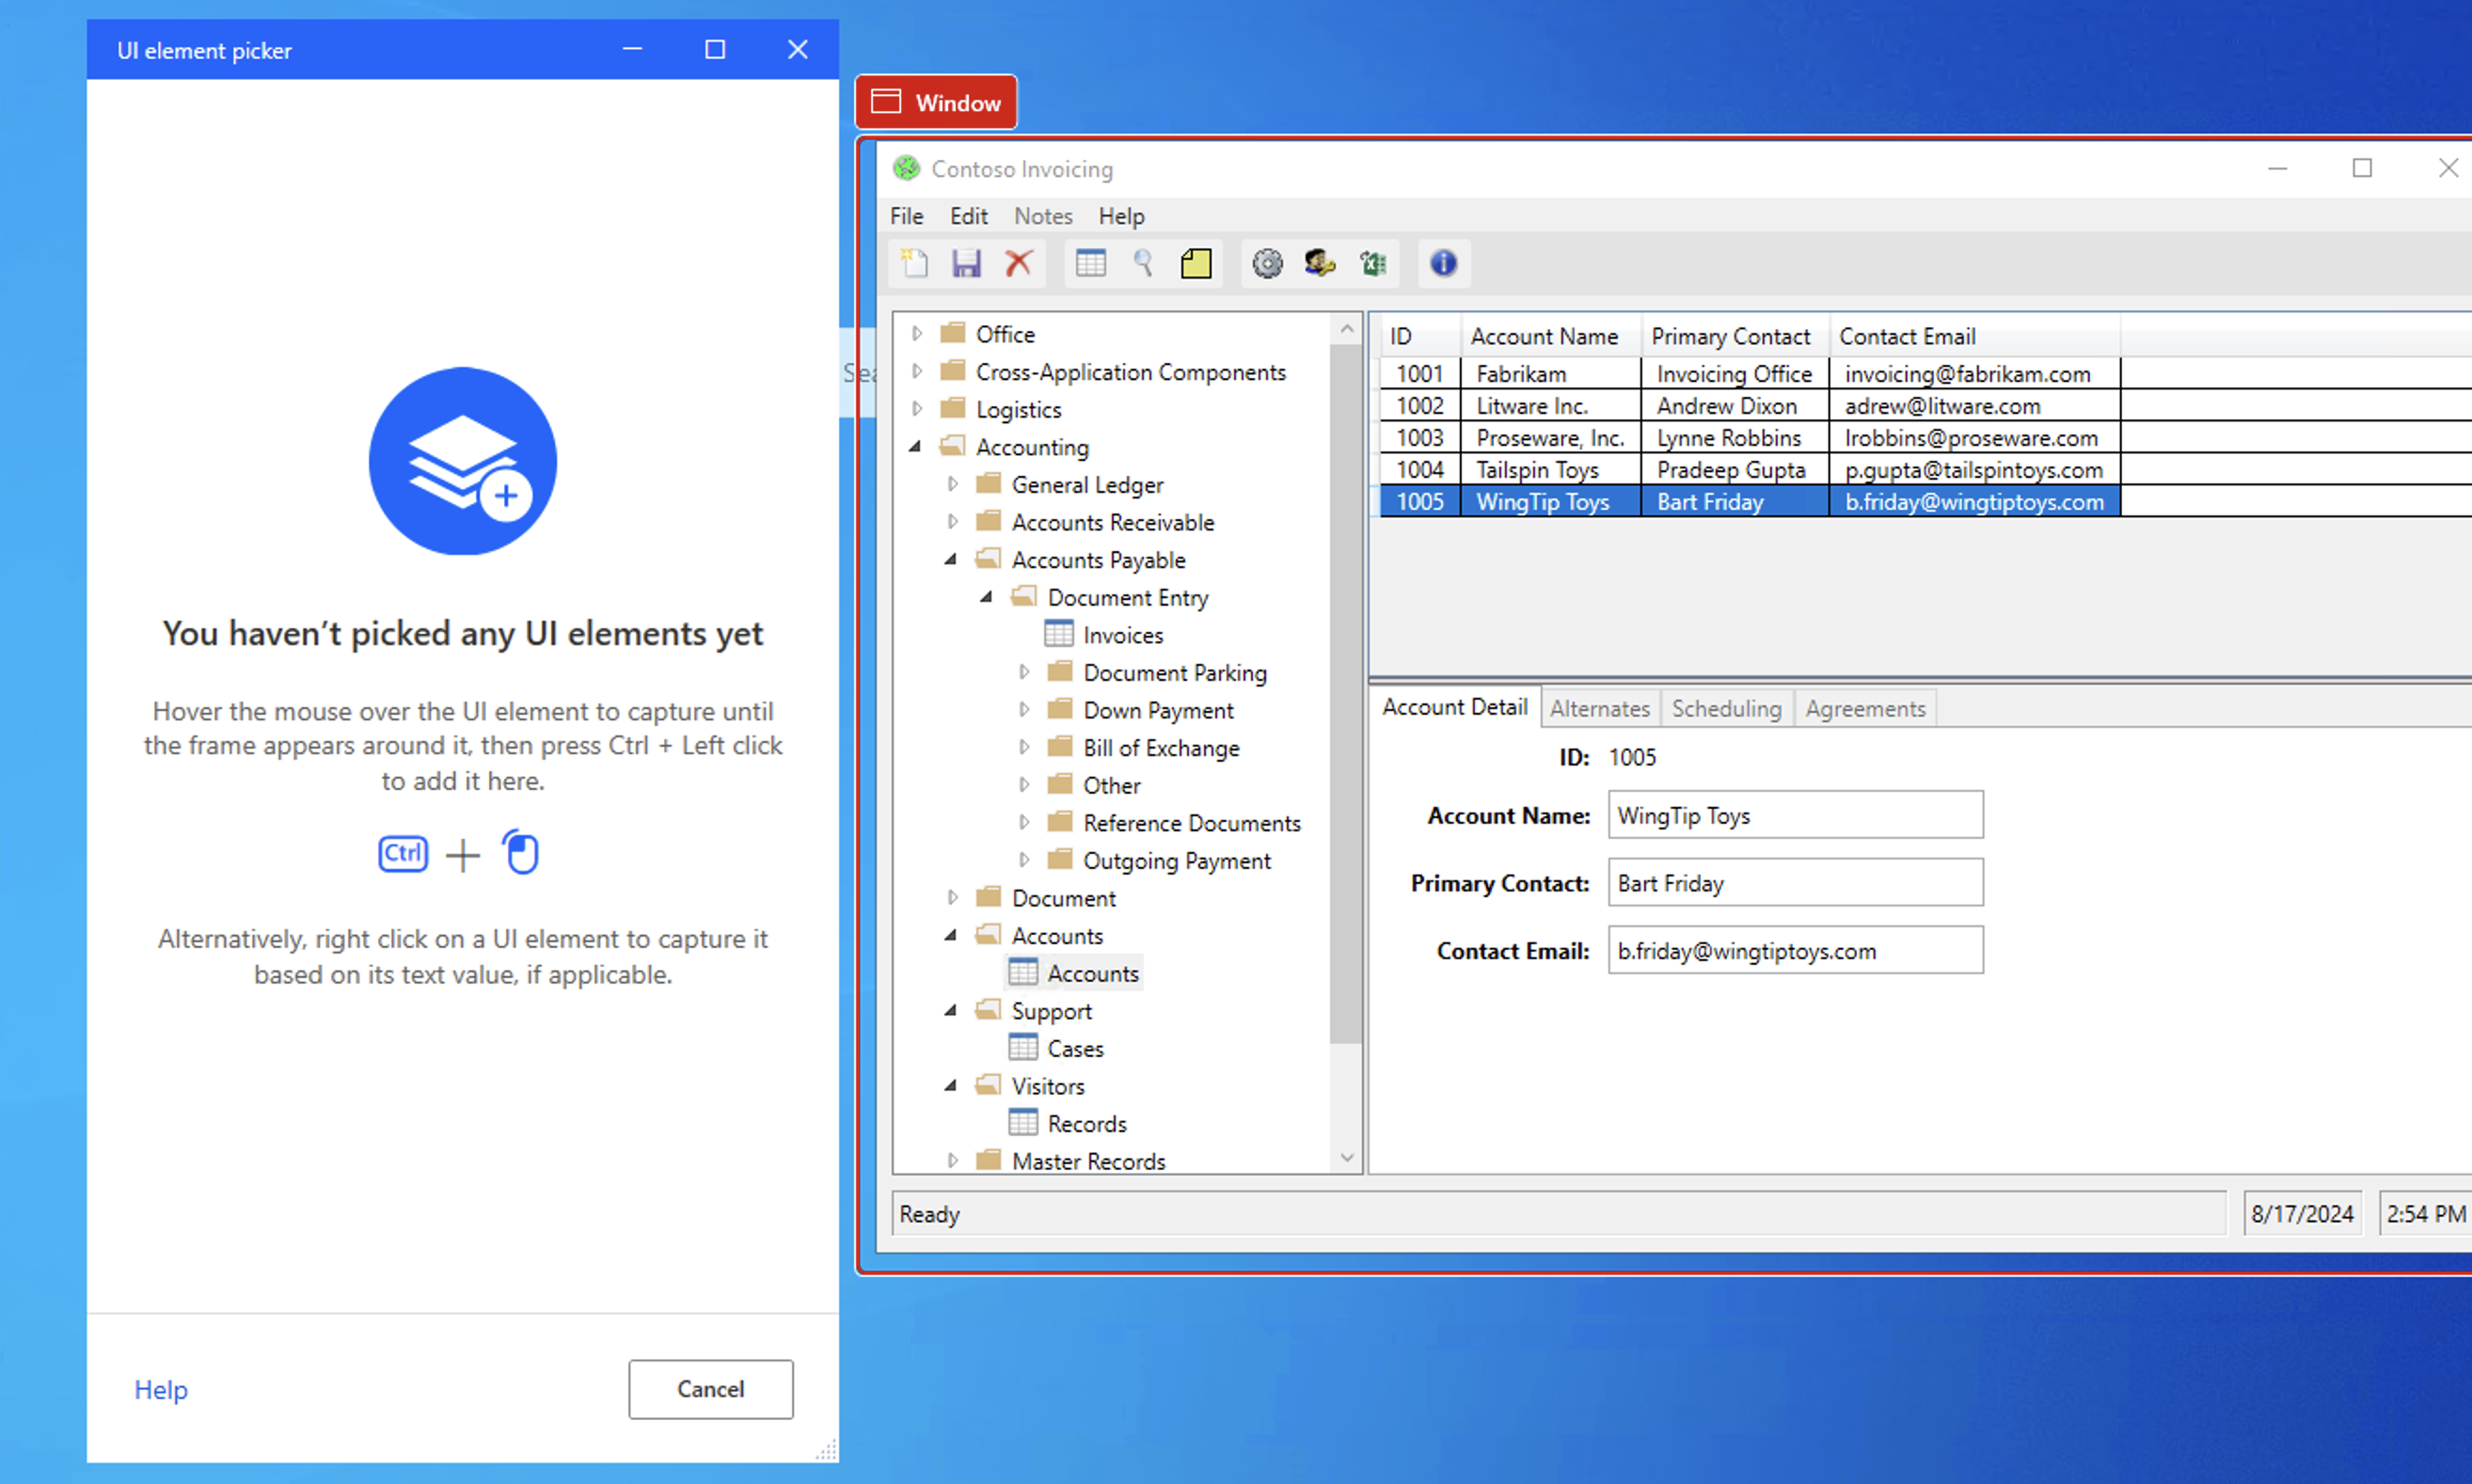2472x1484 pixels.
Task: Cancel the UI element picker
Action: 710,1389
